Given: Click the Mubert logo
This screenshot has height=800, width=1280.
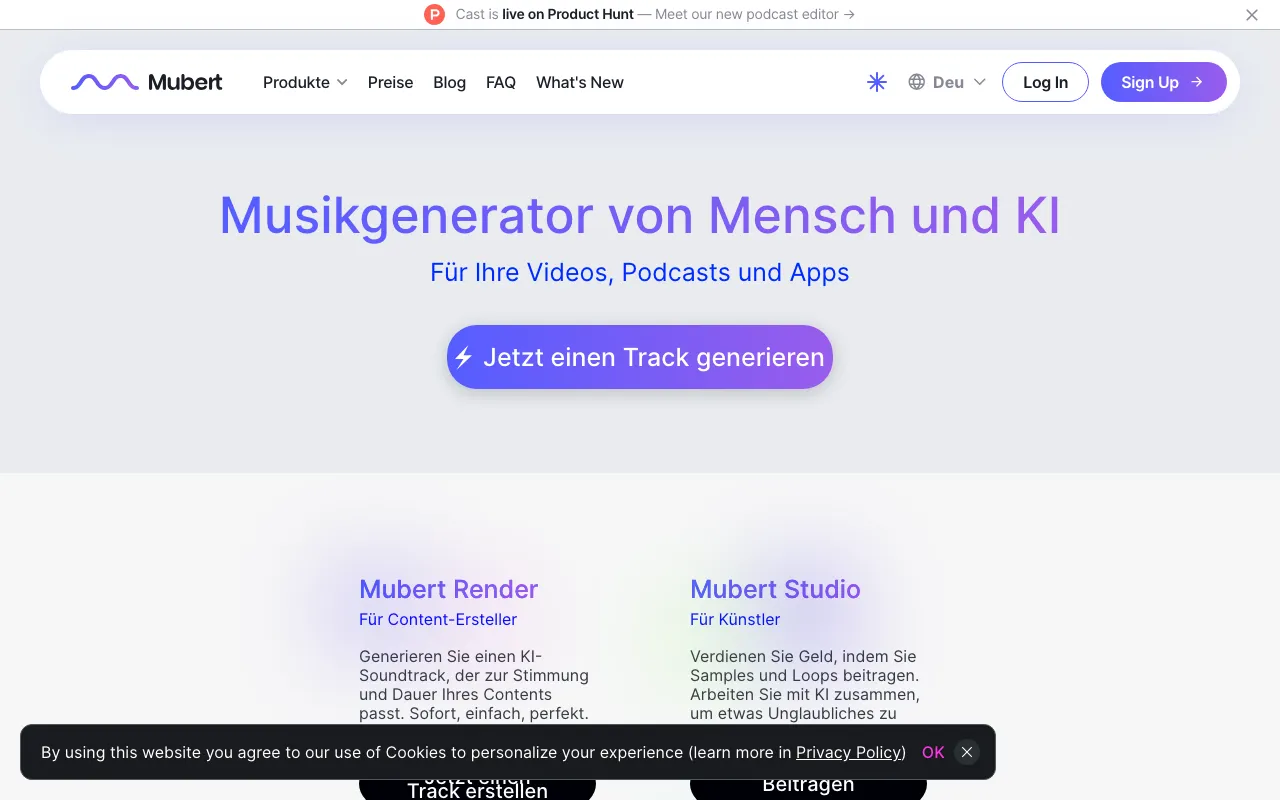Looking at the screenshot, I should coord(147,82).
